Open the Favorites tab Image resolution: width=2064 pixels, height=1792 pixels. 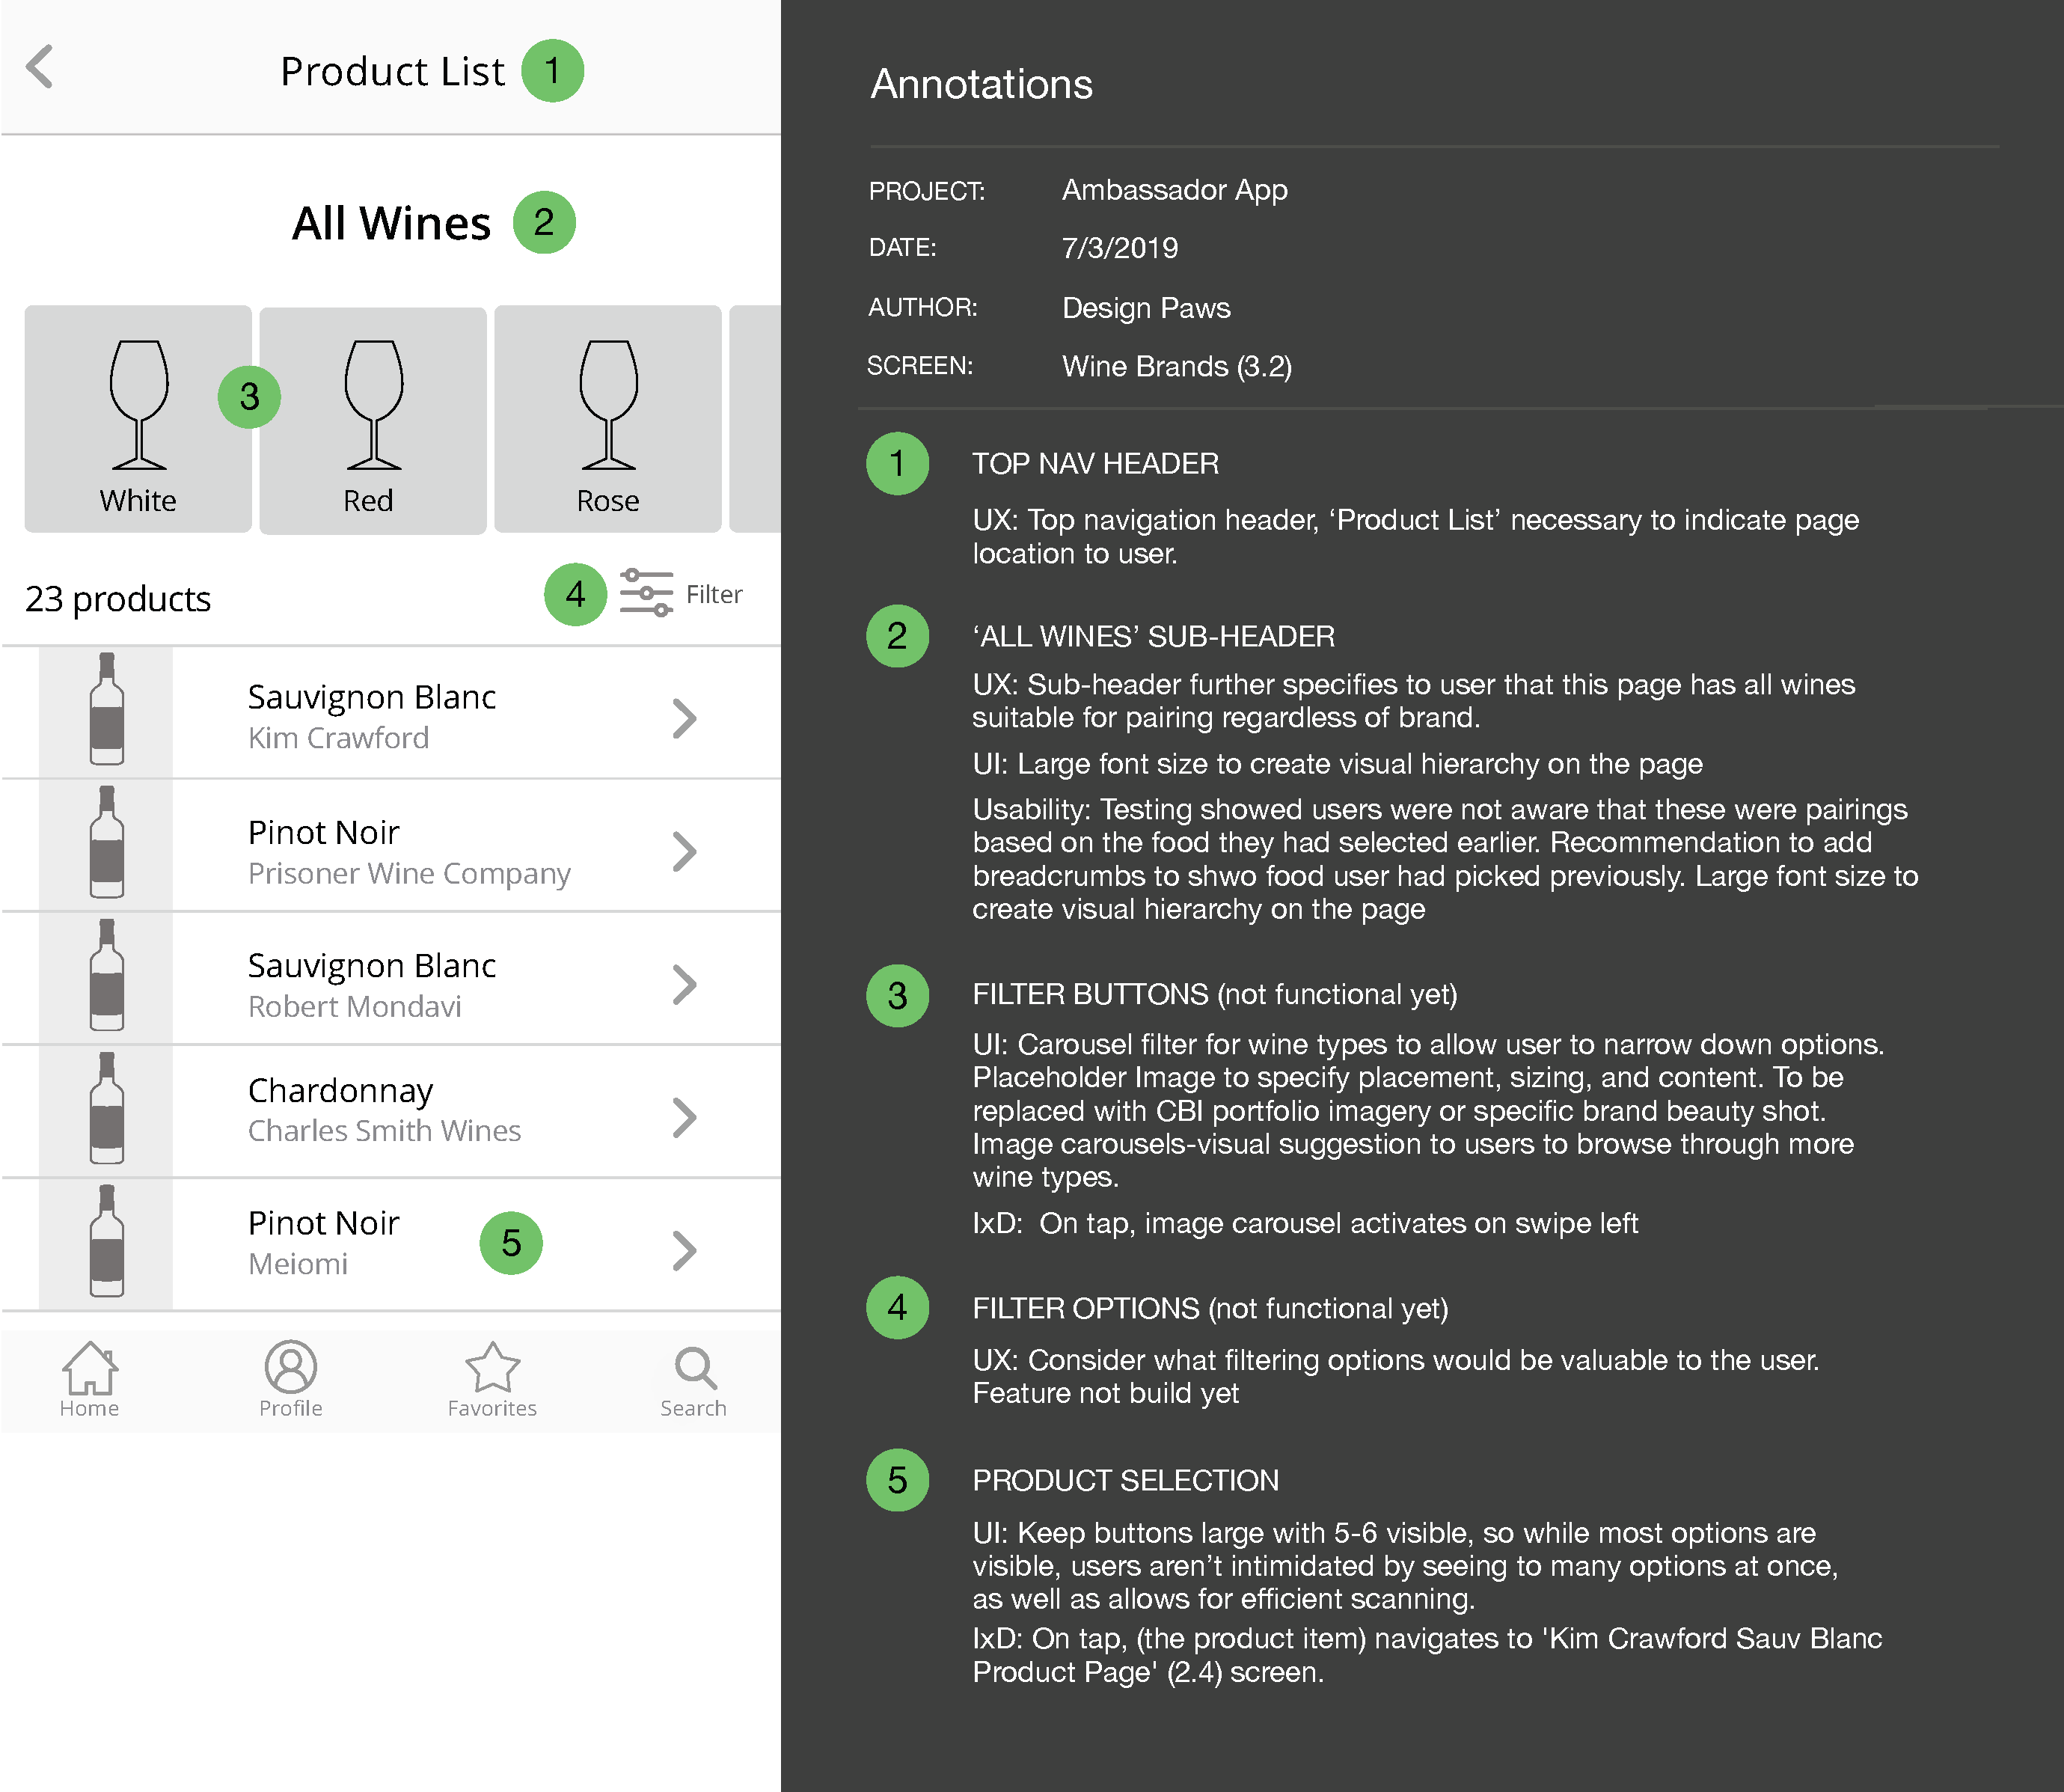tap(492, 1380)
